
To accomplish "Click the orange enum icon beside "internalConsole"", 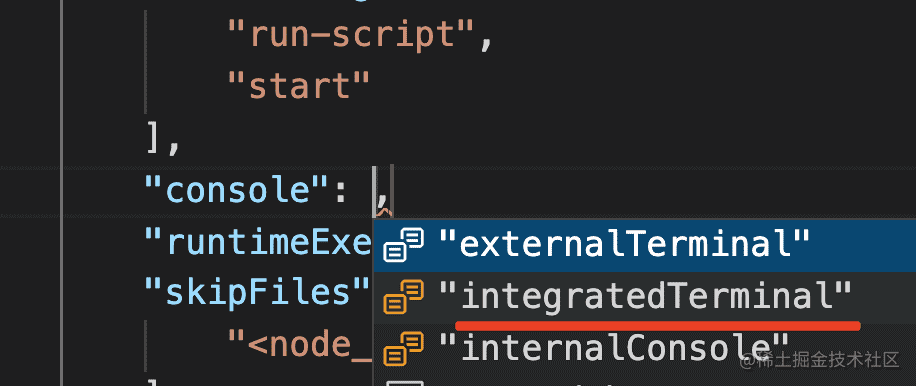I will [x=403, y=348].
